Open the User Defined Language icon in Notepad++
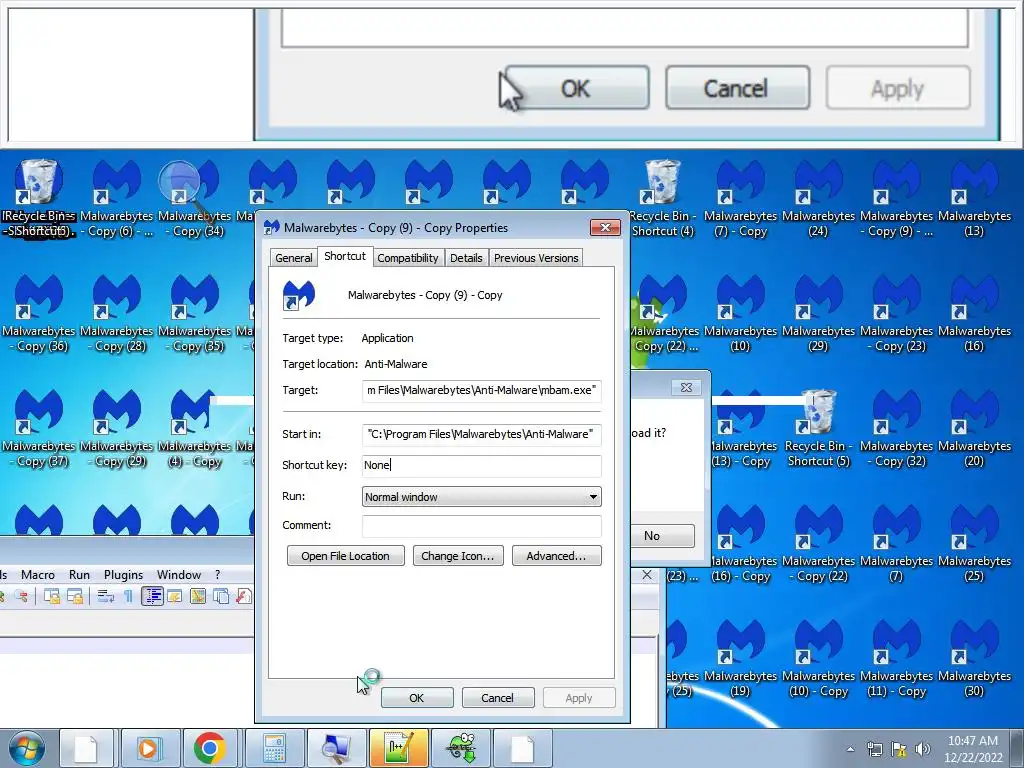The image size is (1024, 768). 174,596
